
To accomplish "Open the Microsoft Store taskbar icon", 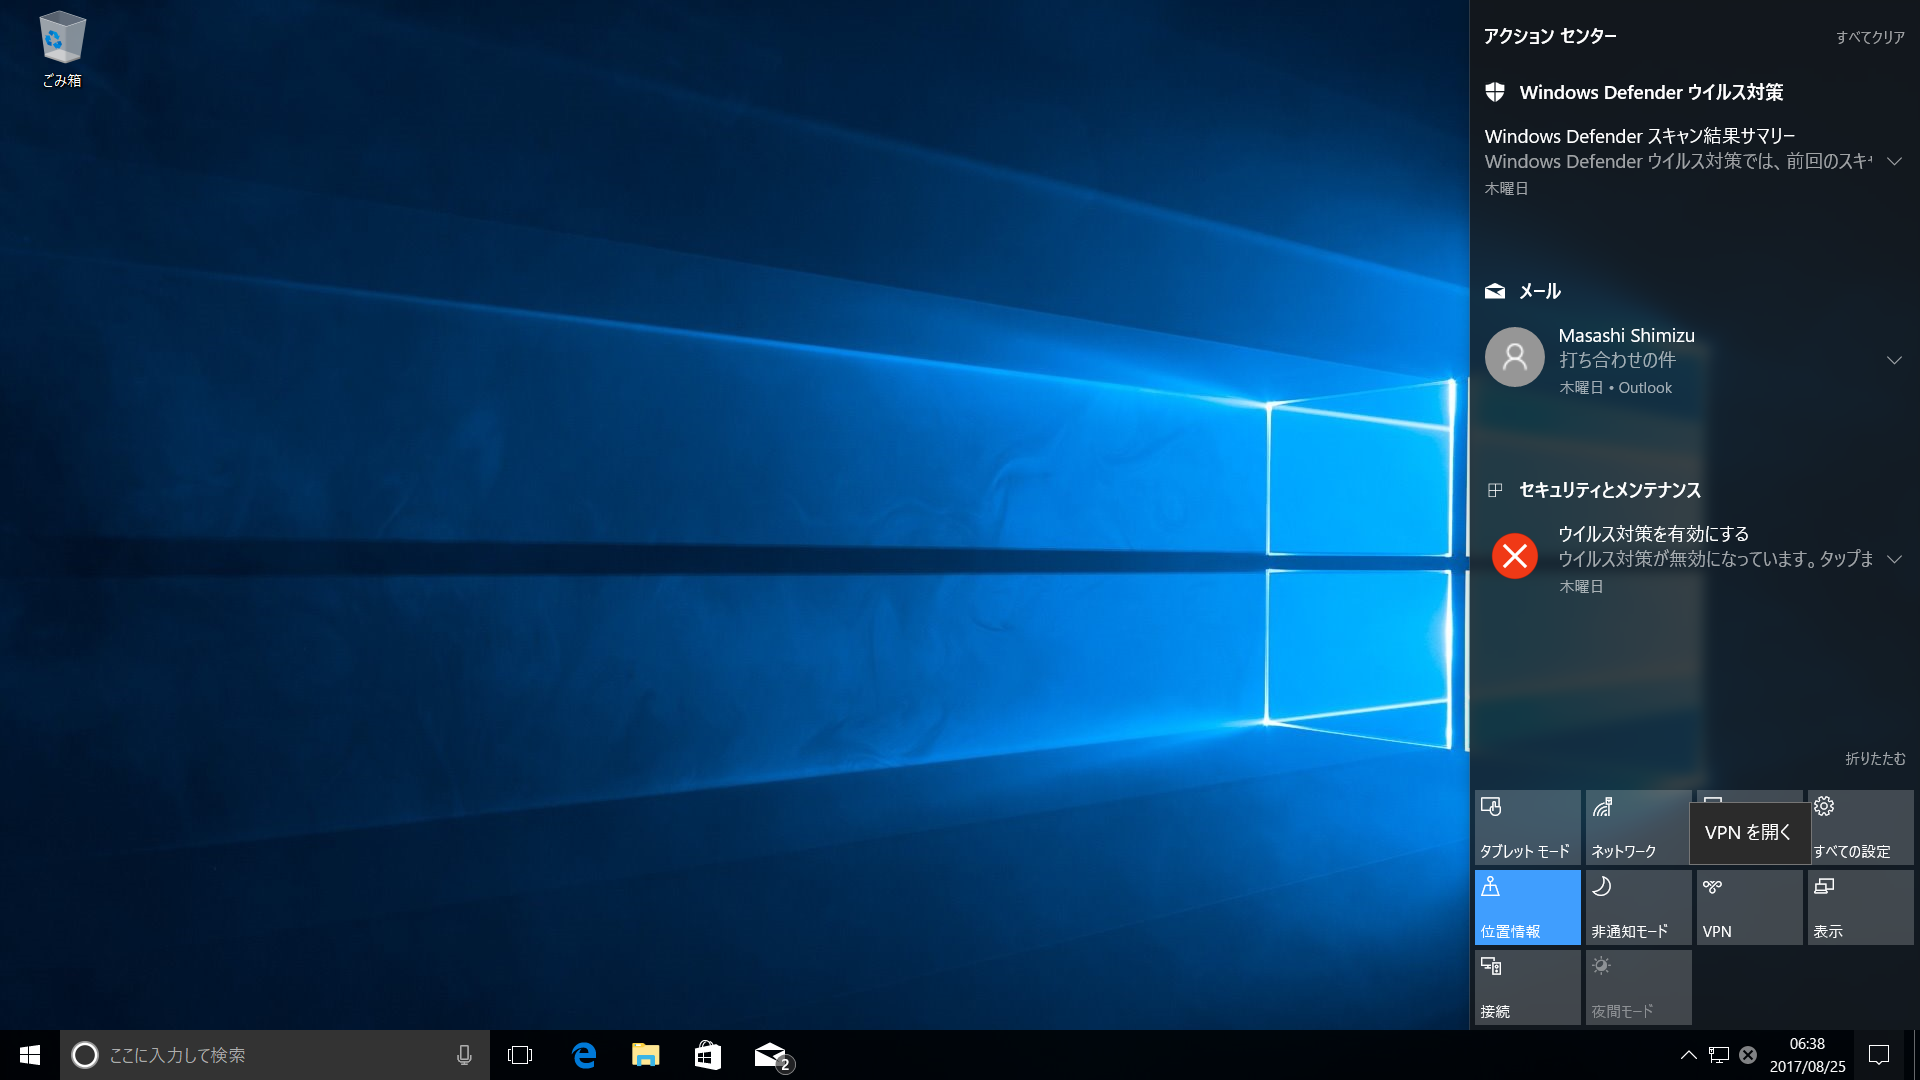I will click(708, 1055).
